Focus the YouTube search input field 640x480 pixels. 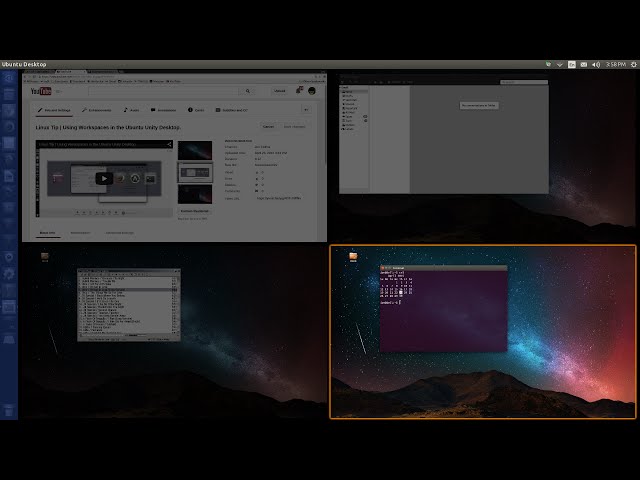tap(163, 91)
